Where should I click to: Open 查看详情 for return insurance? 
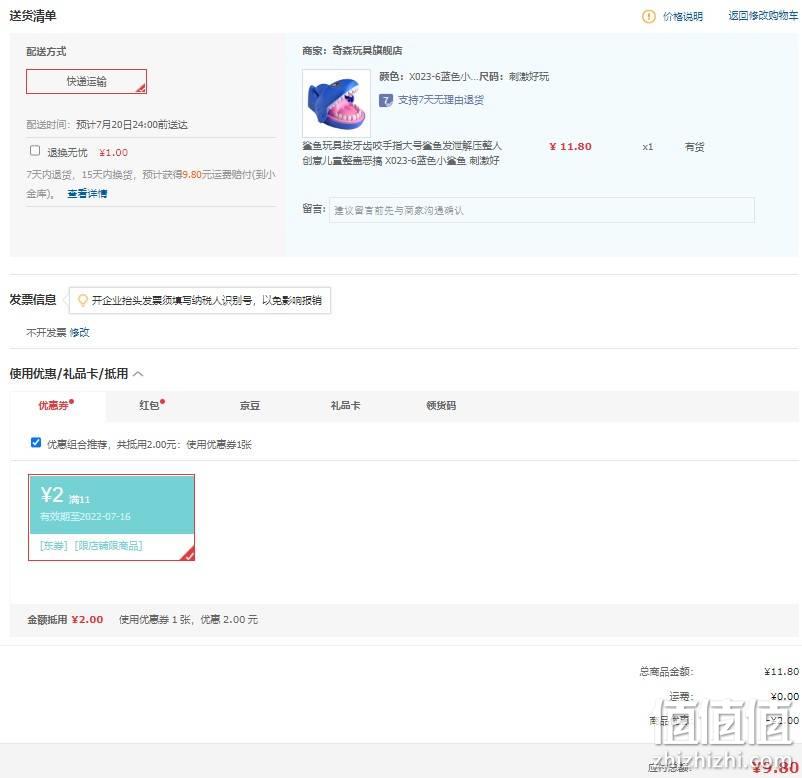[87, 193]
